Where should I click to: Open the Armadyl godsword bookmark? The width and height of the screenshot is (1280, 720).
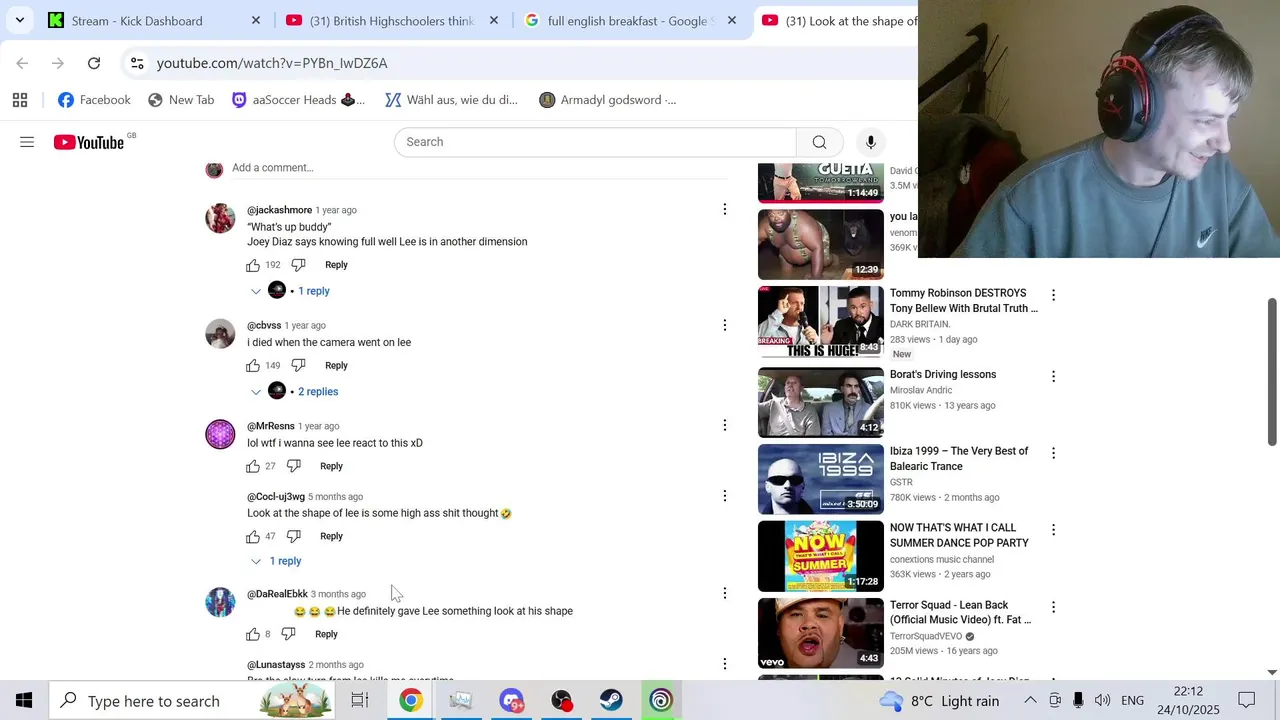click(608, 100)
